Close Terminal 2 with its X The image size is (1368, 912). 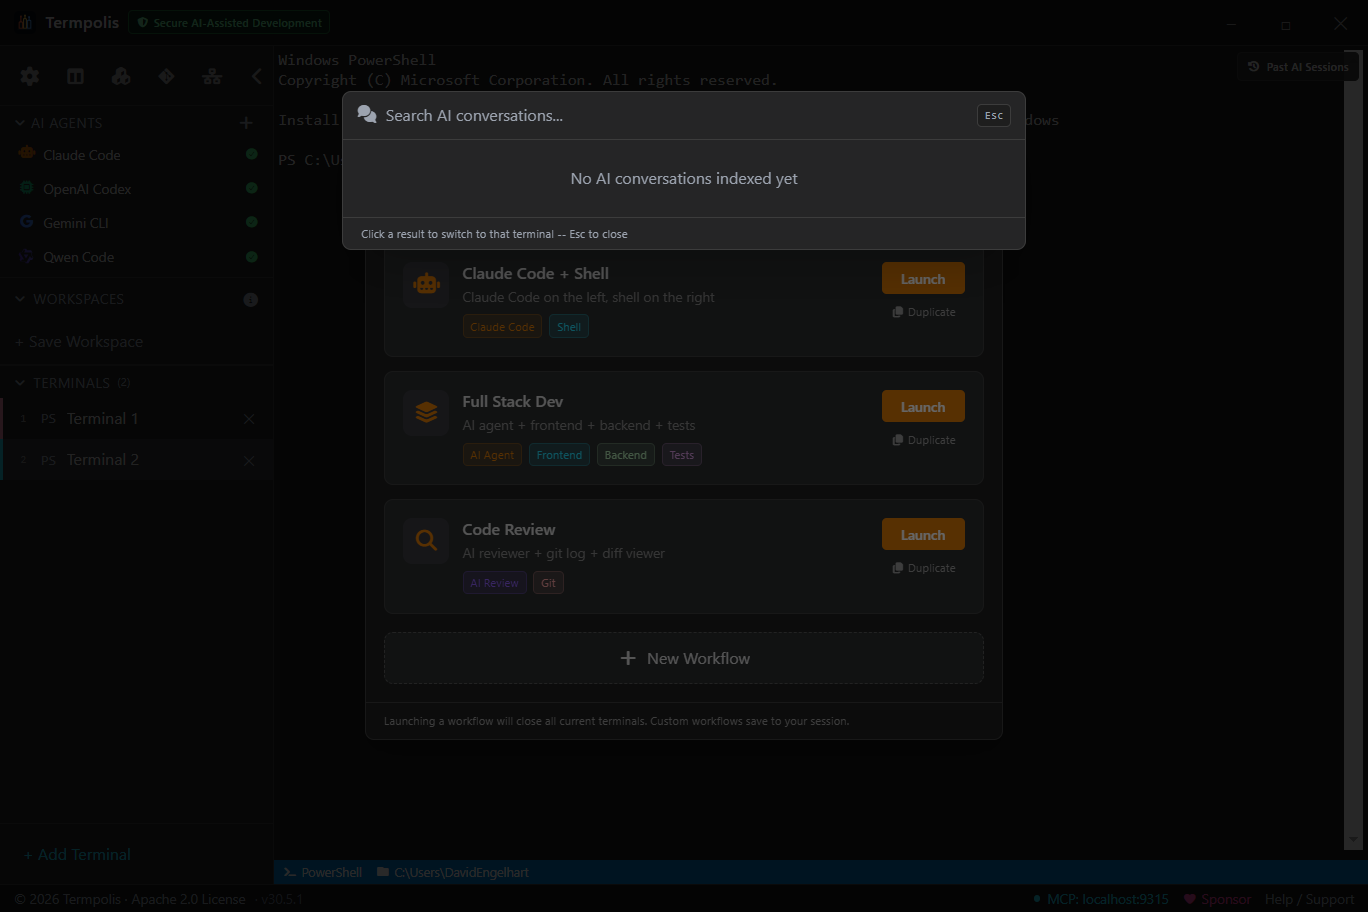click(249, 461)
